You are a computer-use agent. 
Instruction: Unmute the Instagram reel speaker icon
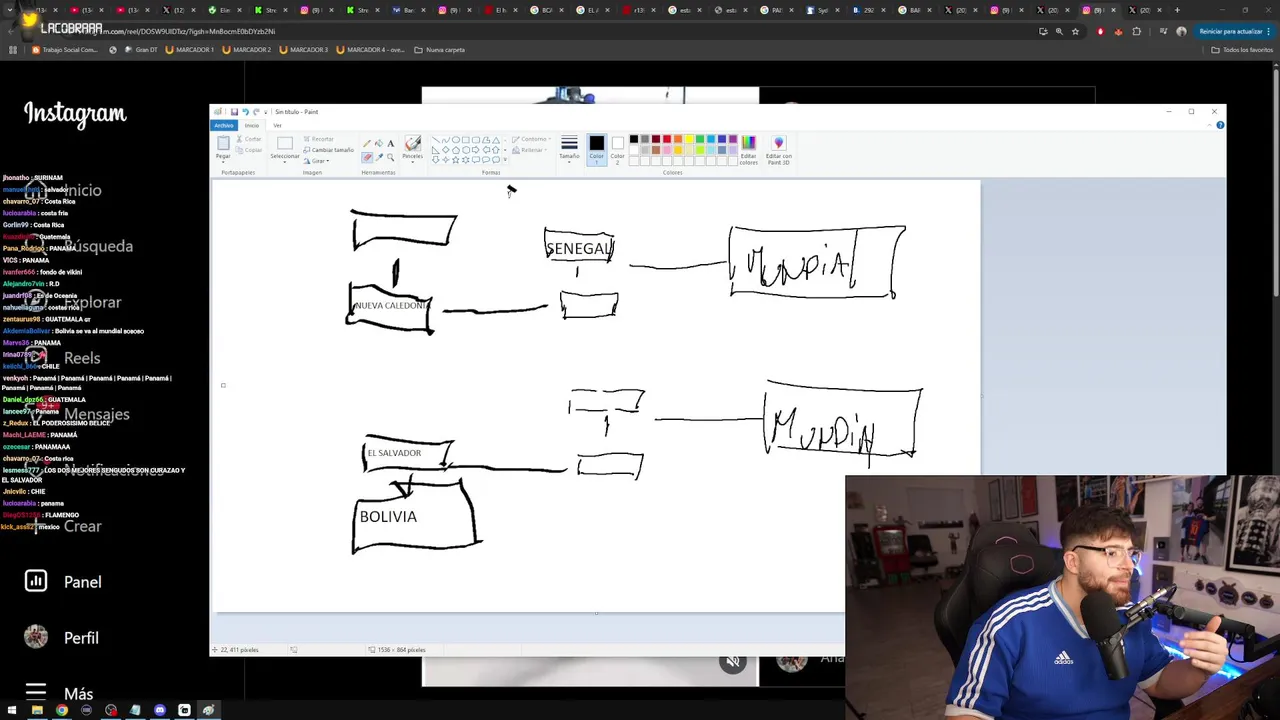click(733, 661)
